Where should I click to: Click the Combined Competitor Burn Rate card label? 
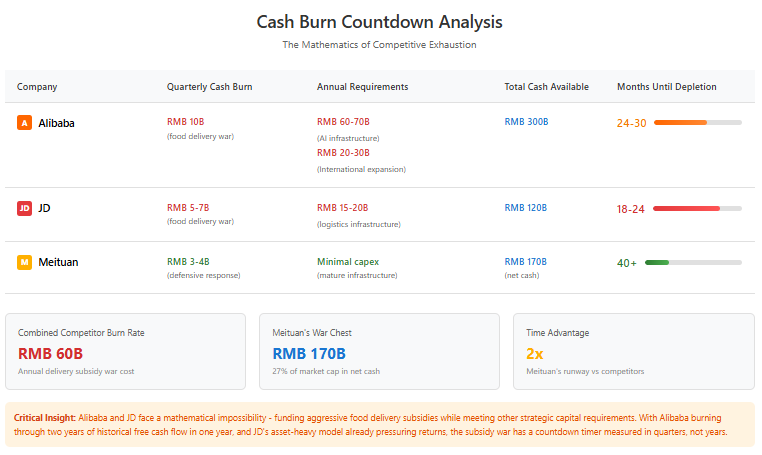[x=81, y=332]
